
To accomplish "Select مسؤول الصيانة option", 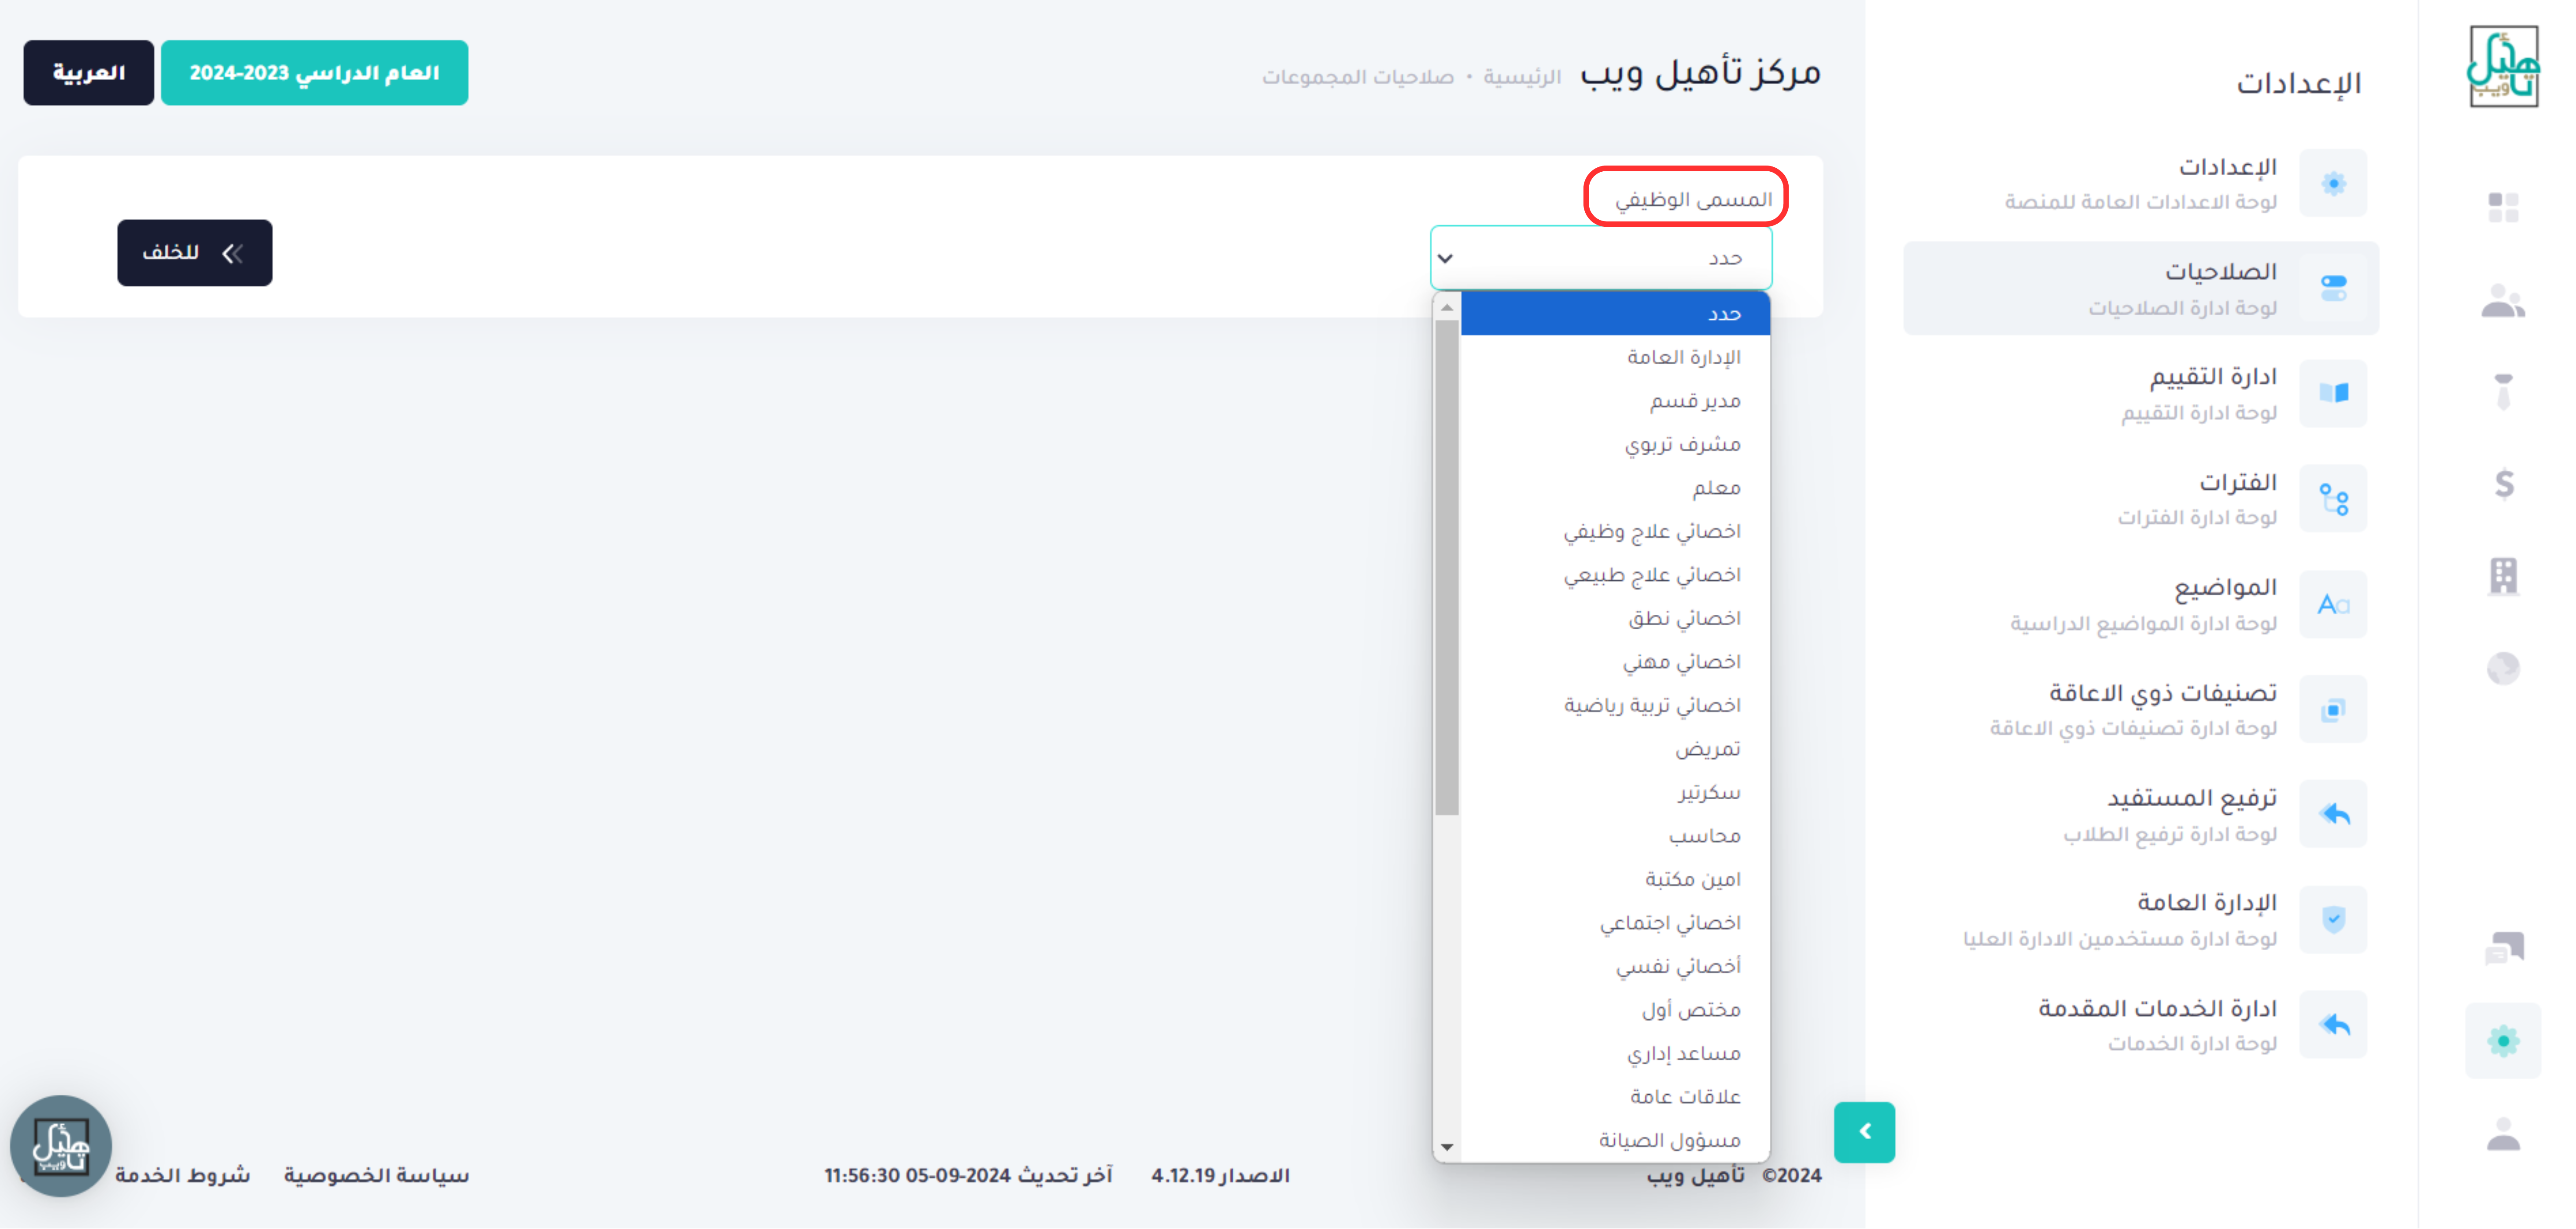I will pos(1615,1140).
